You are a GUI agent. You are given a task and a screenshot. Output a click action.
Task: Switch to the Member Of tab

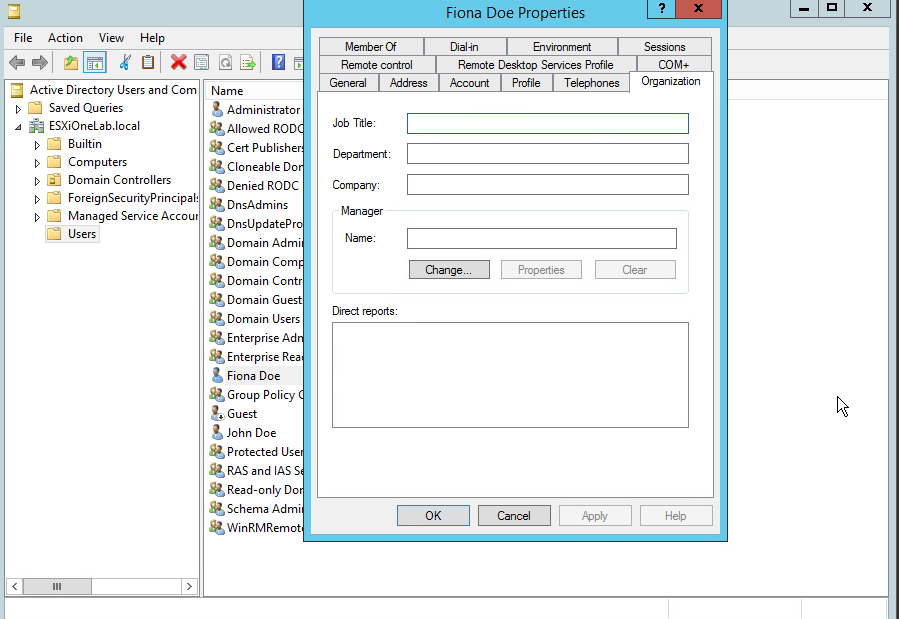[x=371, y=46]
